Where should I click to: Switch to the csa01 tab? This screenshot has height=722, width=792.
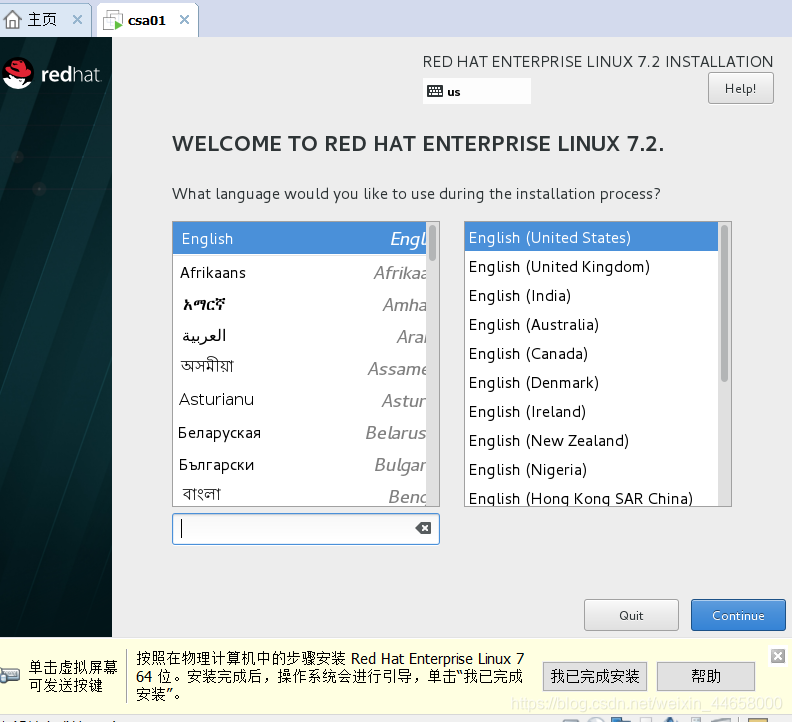coord(147,20)
